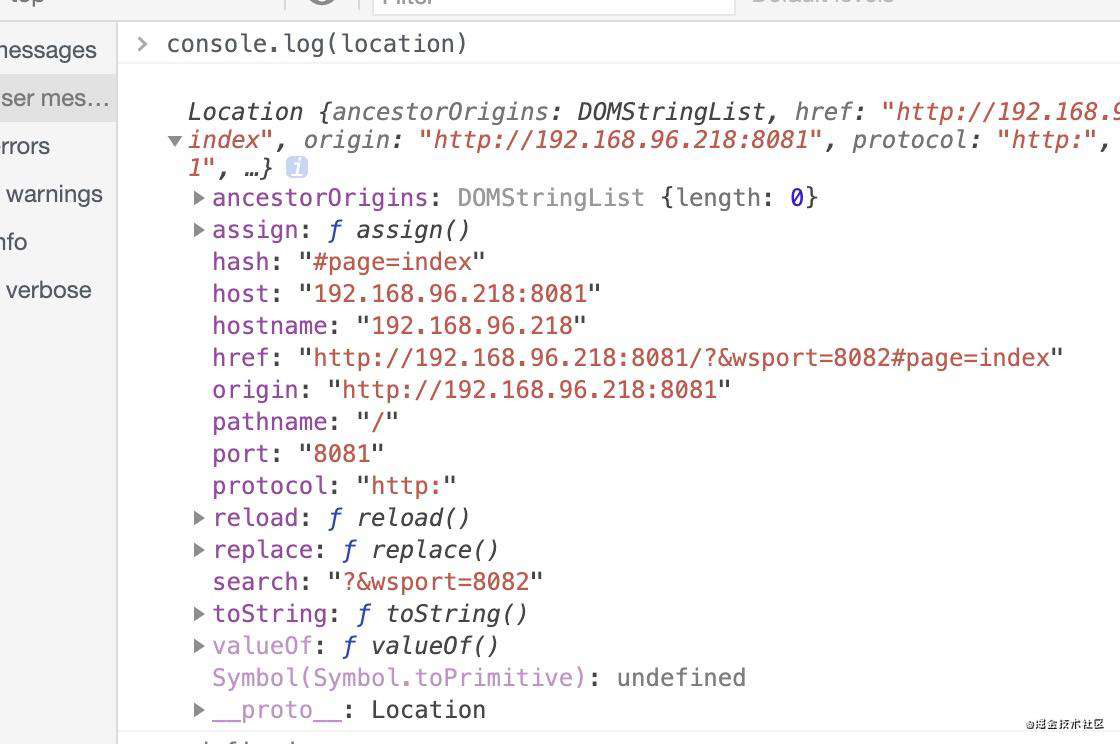Click the info badge icon after the Location summary
Screen dimensions: 1120x744
[x=296, y=168]
